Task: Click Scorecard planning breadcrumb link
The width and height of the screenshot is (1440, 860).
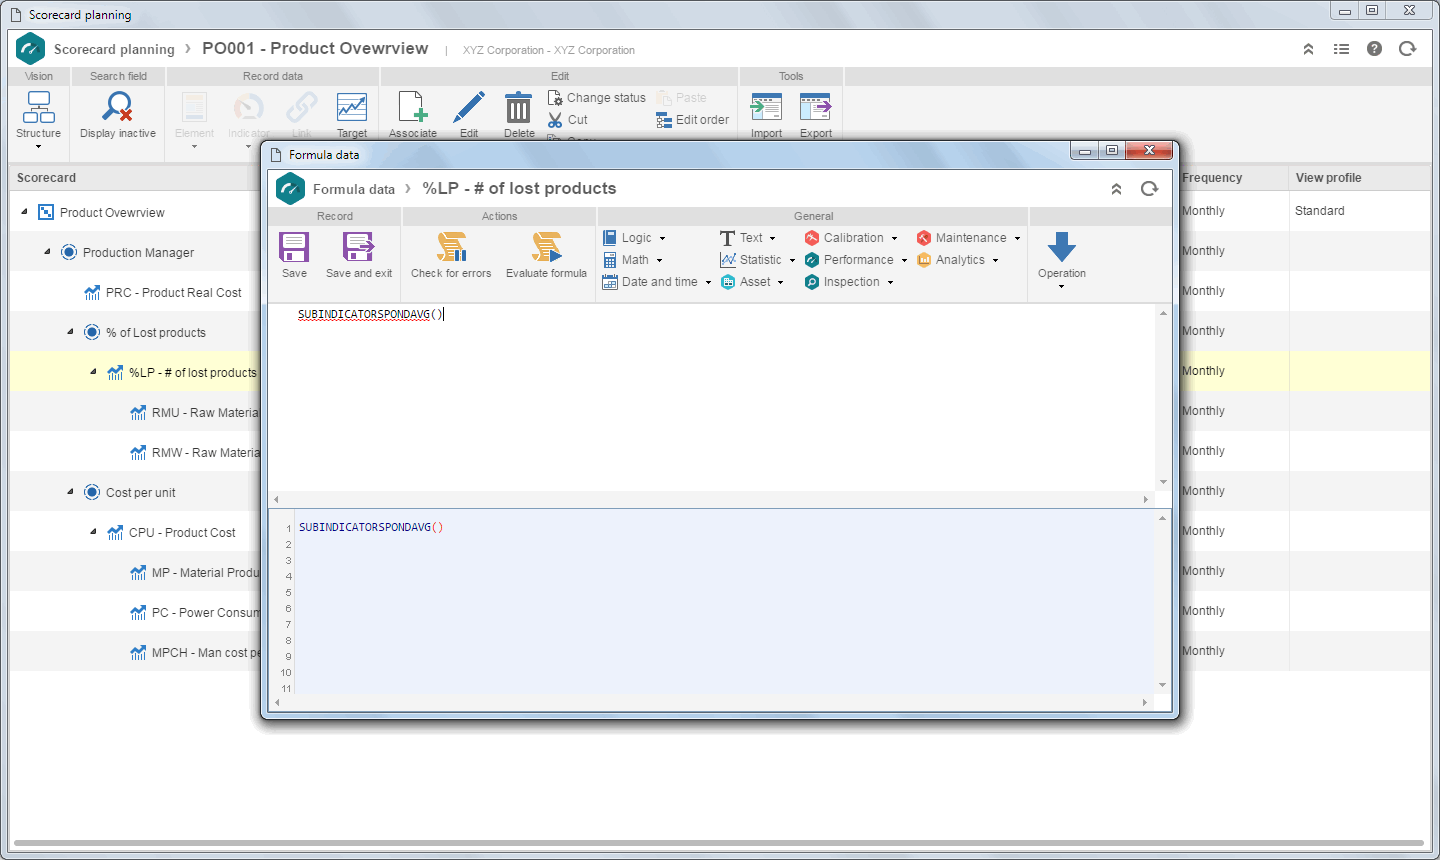Action: pyautogui.click(x=114, y=49)
